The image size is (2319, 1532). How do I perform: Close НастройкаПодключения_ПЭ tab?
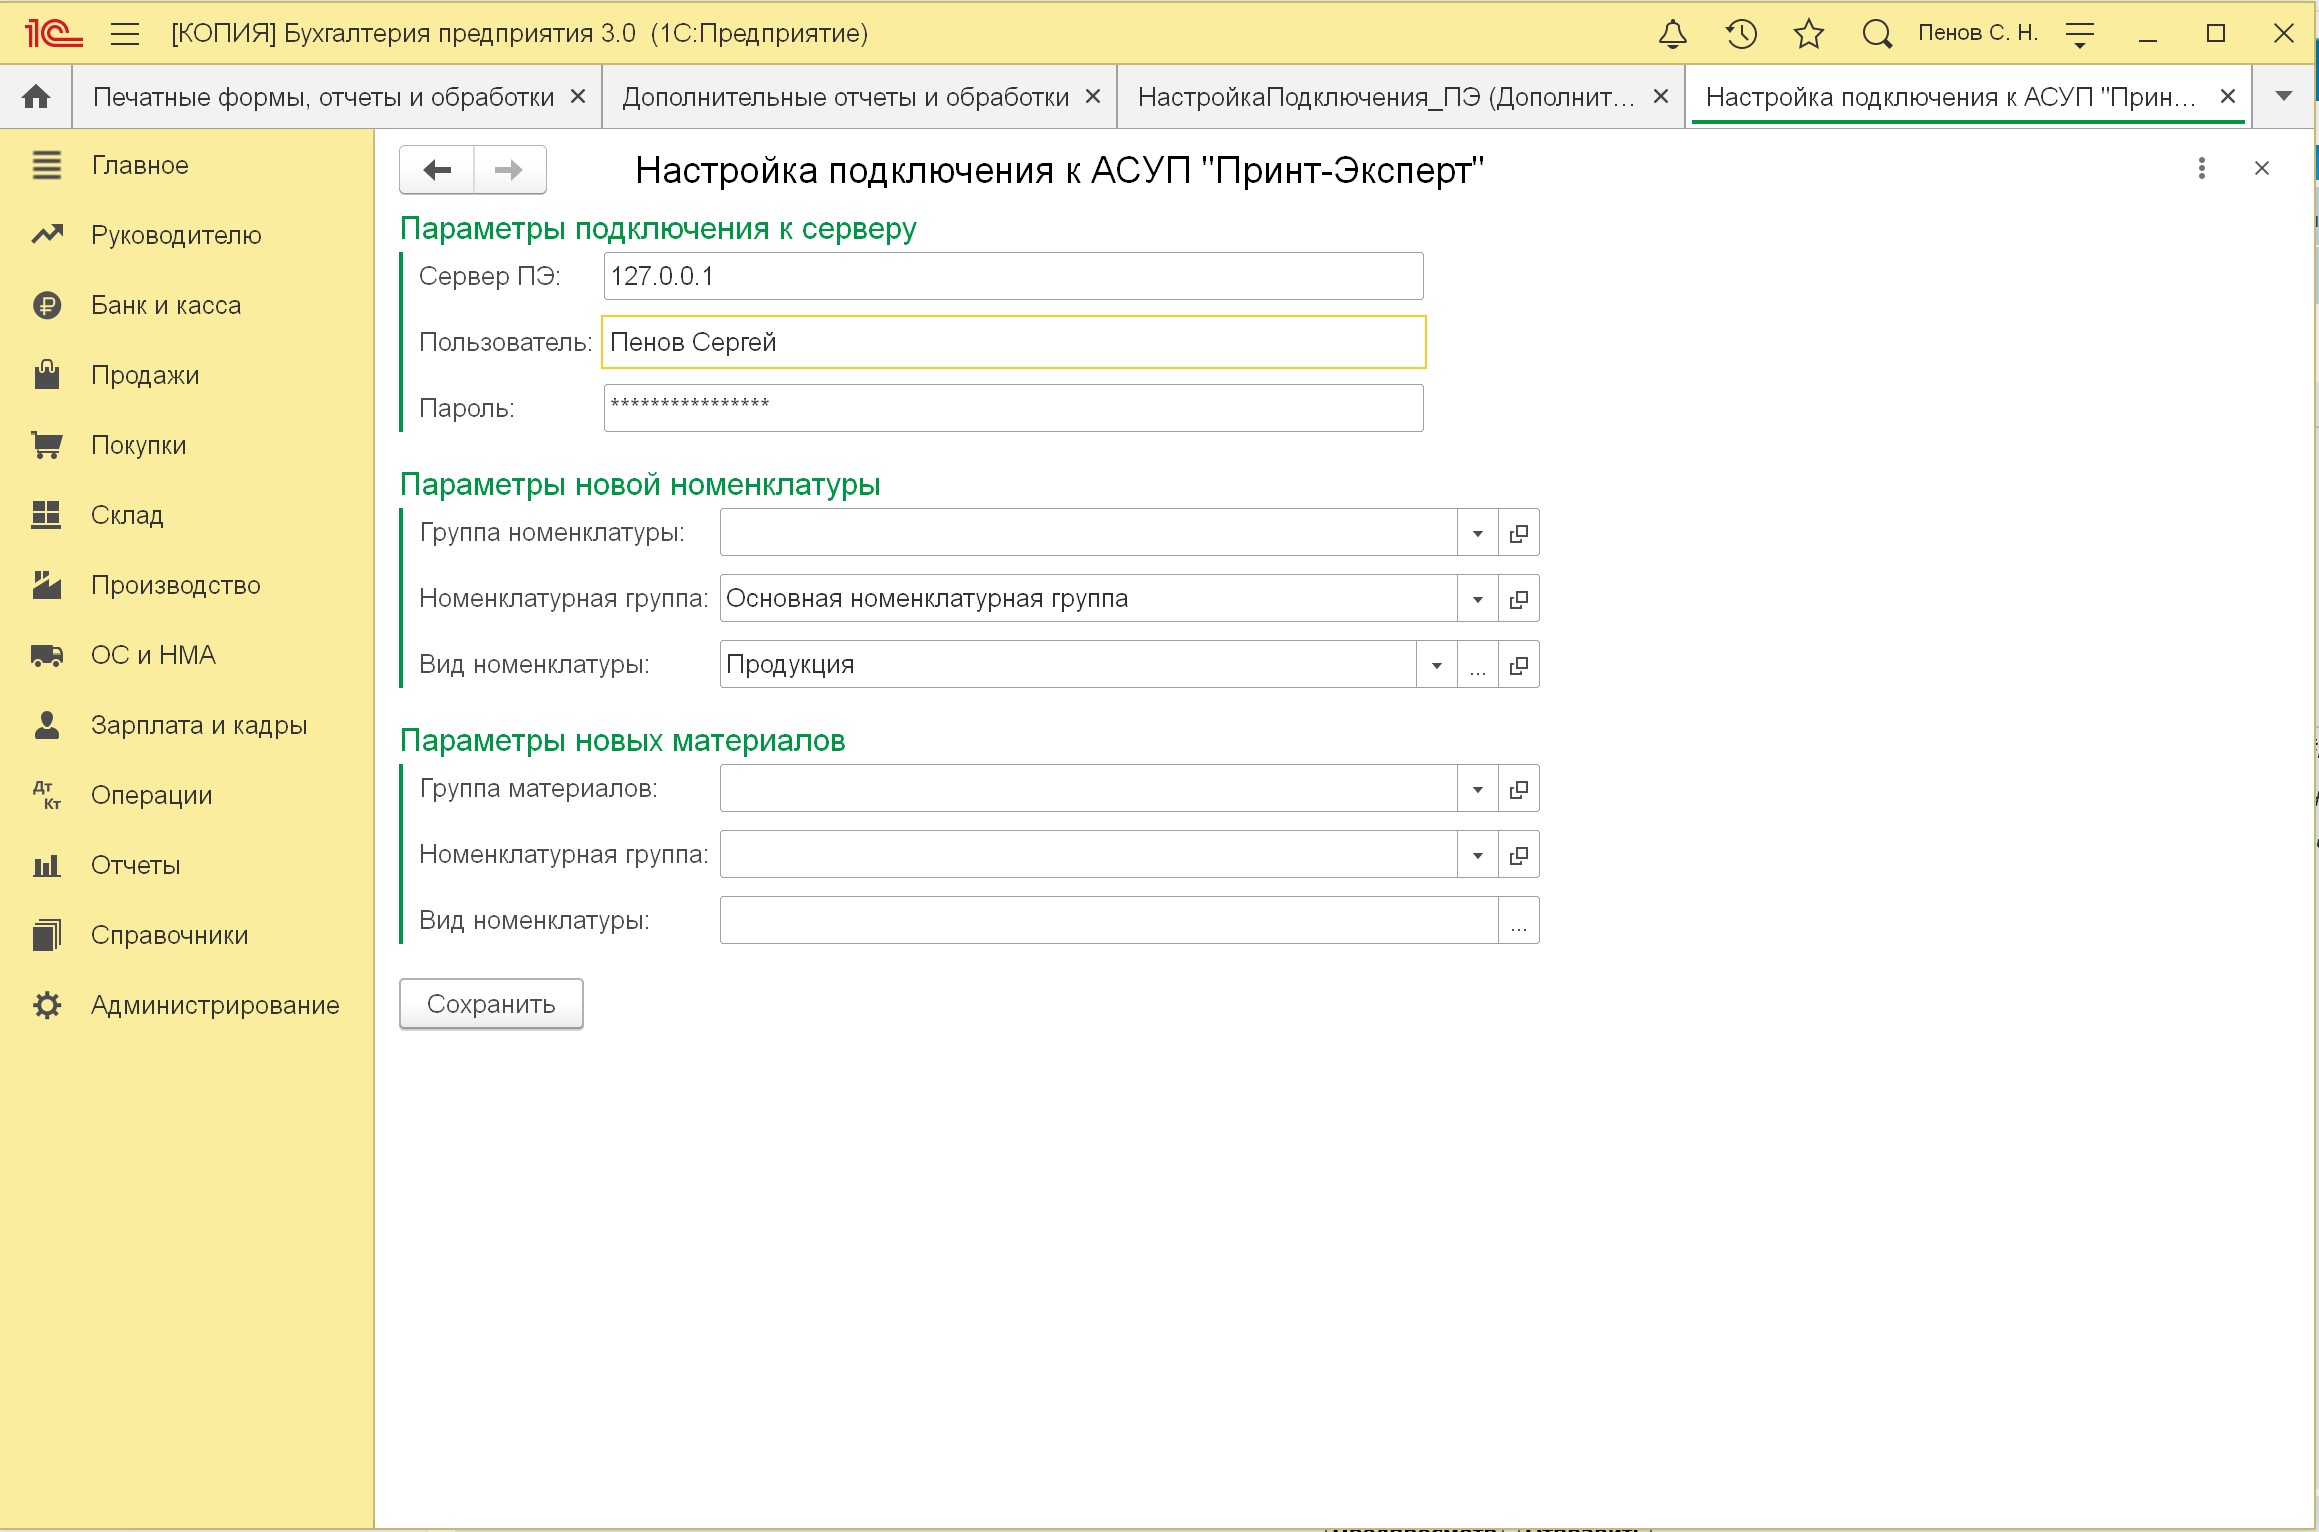1661,97
